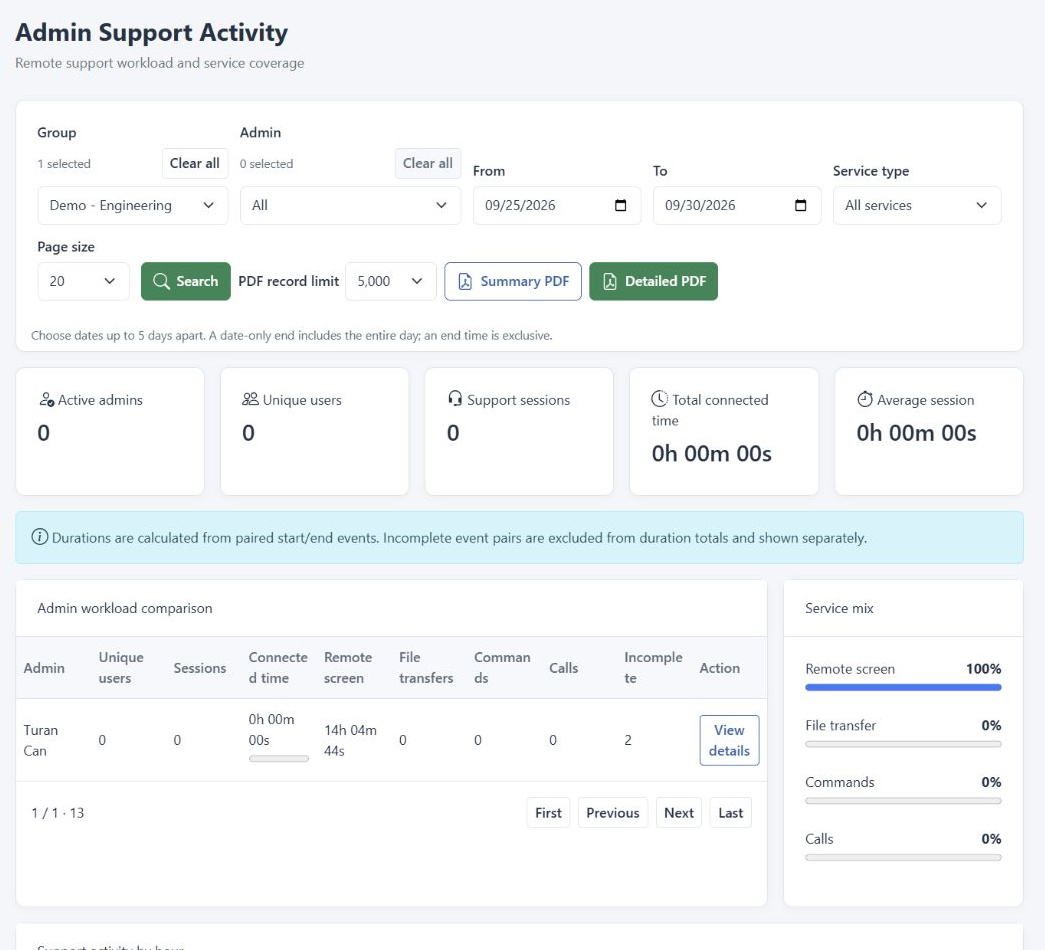Click the 1 selected group count label

(64, 163)
